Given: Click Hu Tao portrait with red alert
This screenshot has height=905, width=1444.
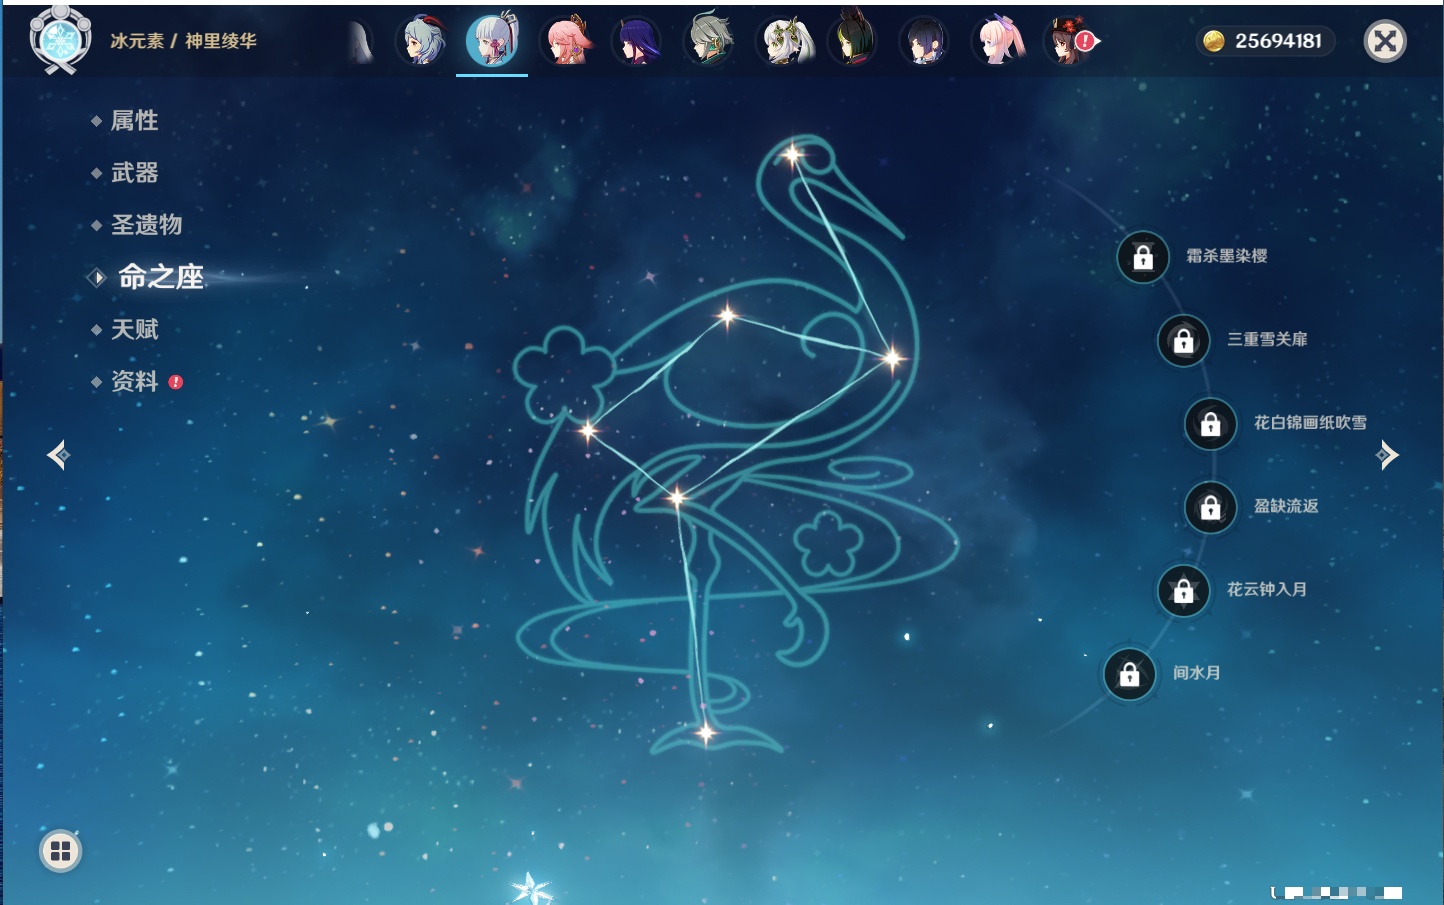Looking at the screenshot, I should pos(1069,41).
